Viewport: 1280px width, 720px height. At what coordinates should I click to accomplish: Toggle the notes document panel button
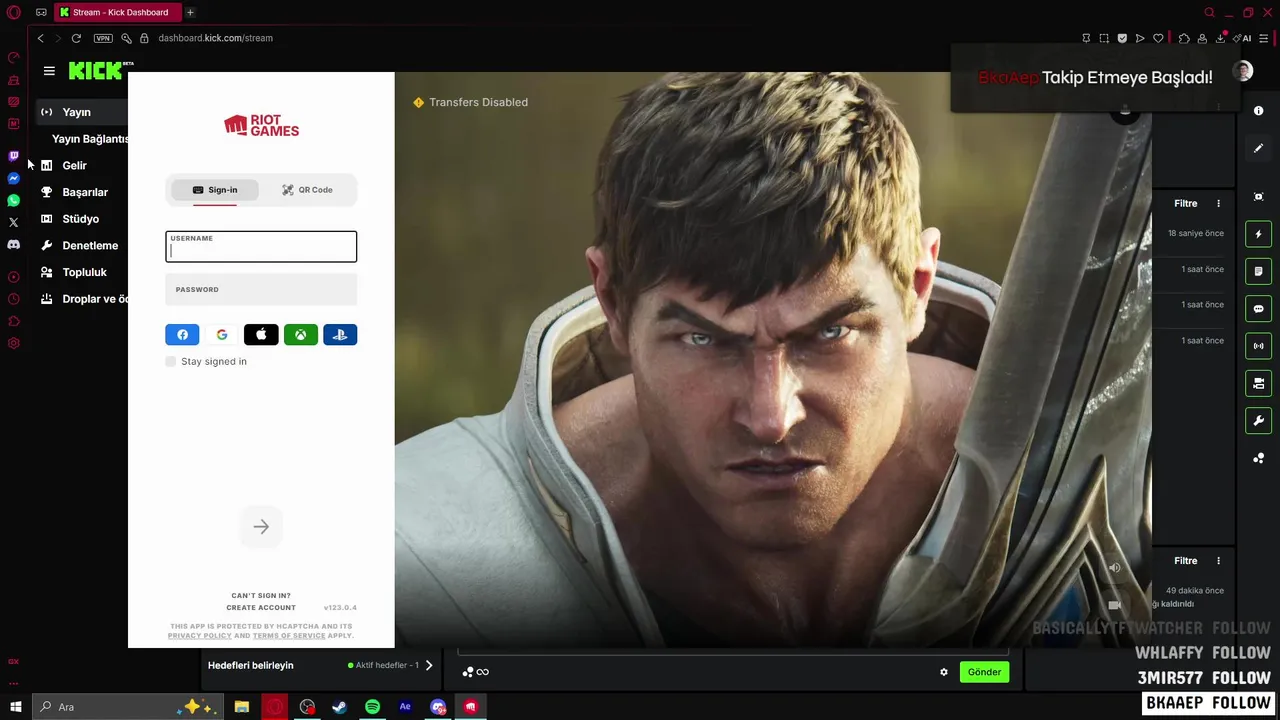point(1259,271)
